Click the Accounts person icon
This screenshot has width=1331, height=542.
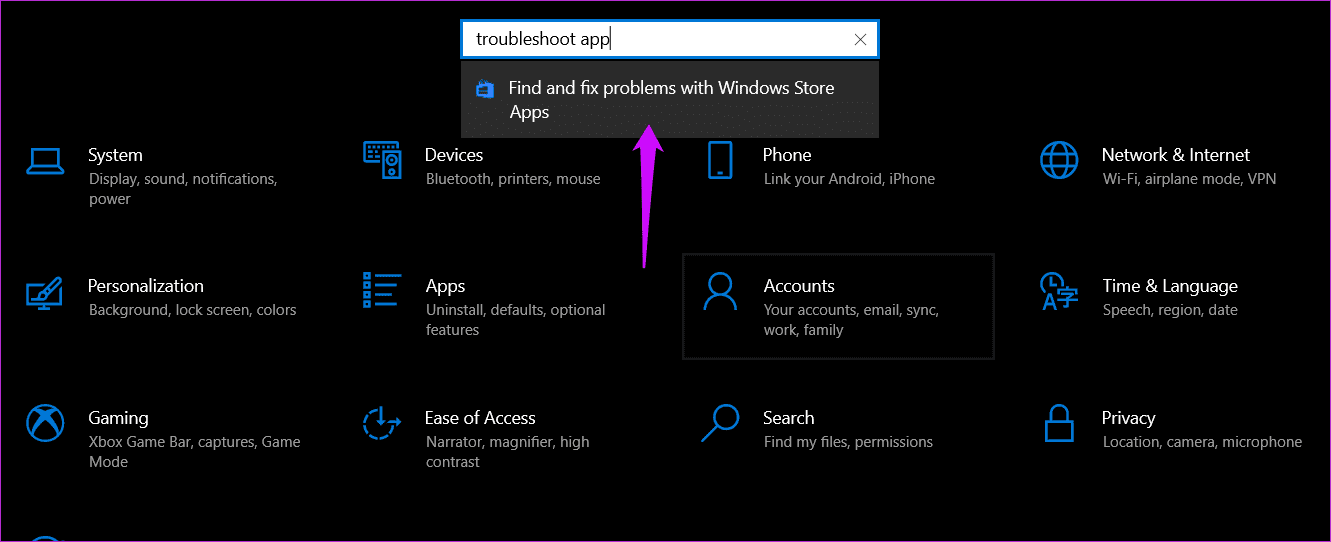[x=720, y=291]
